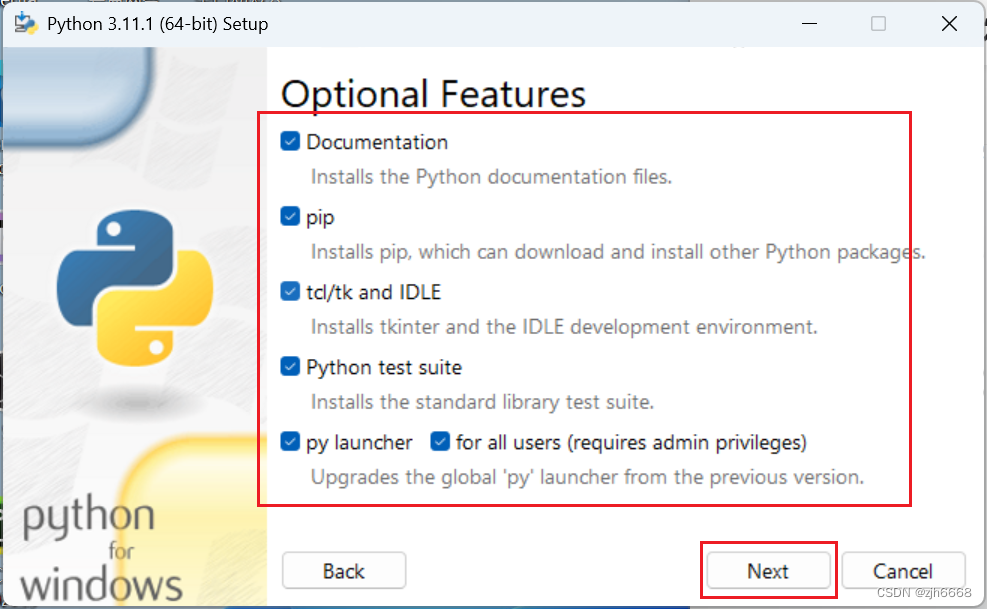987x609 pixels.
Task: Click the 'Python test suite' label text
Action: [x=384, y=367]
